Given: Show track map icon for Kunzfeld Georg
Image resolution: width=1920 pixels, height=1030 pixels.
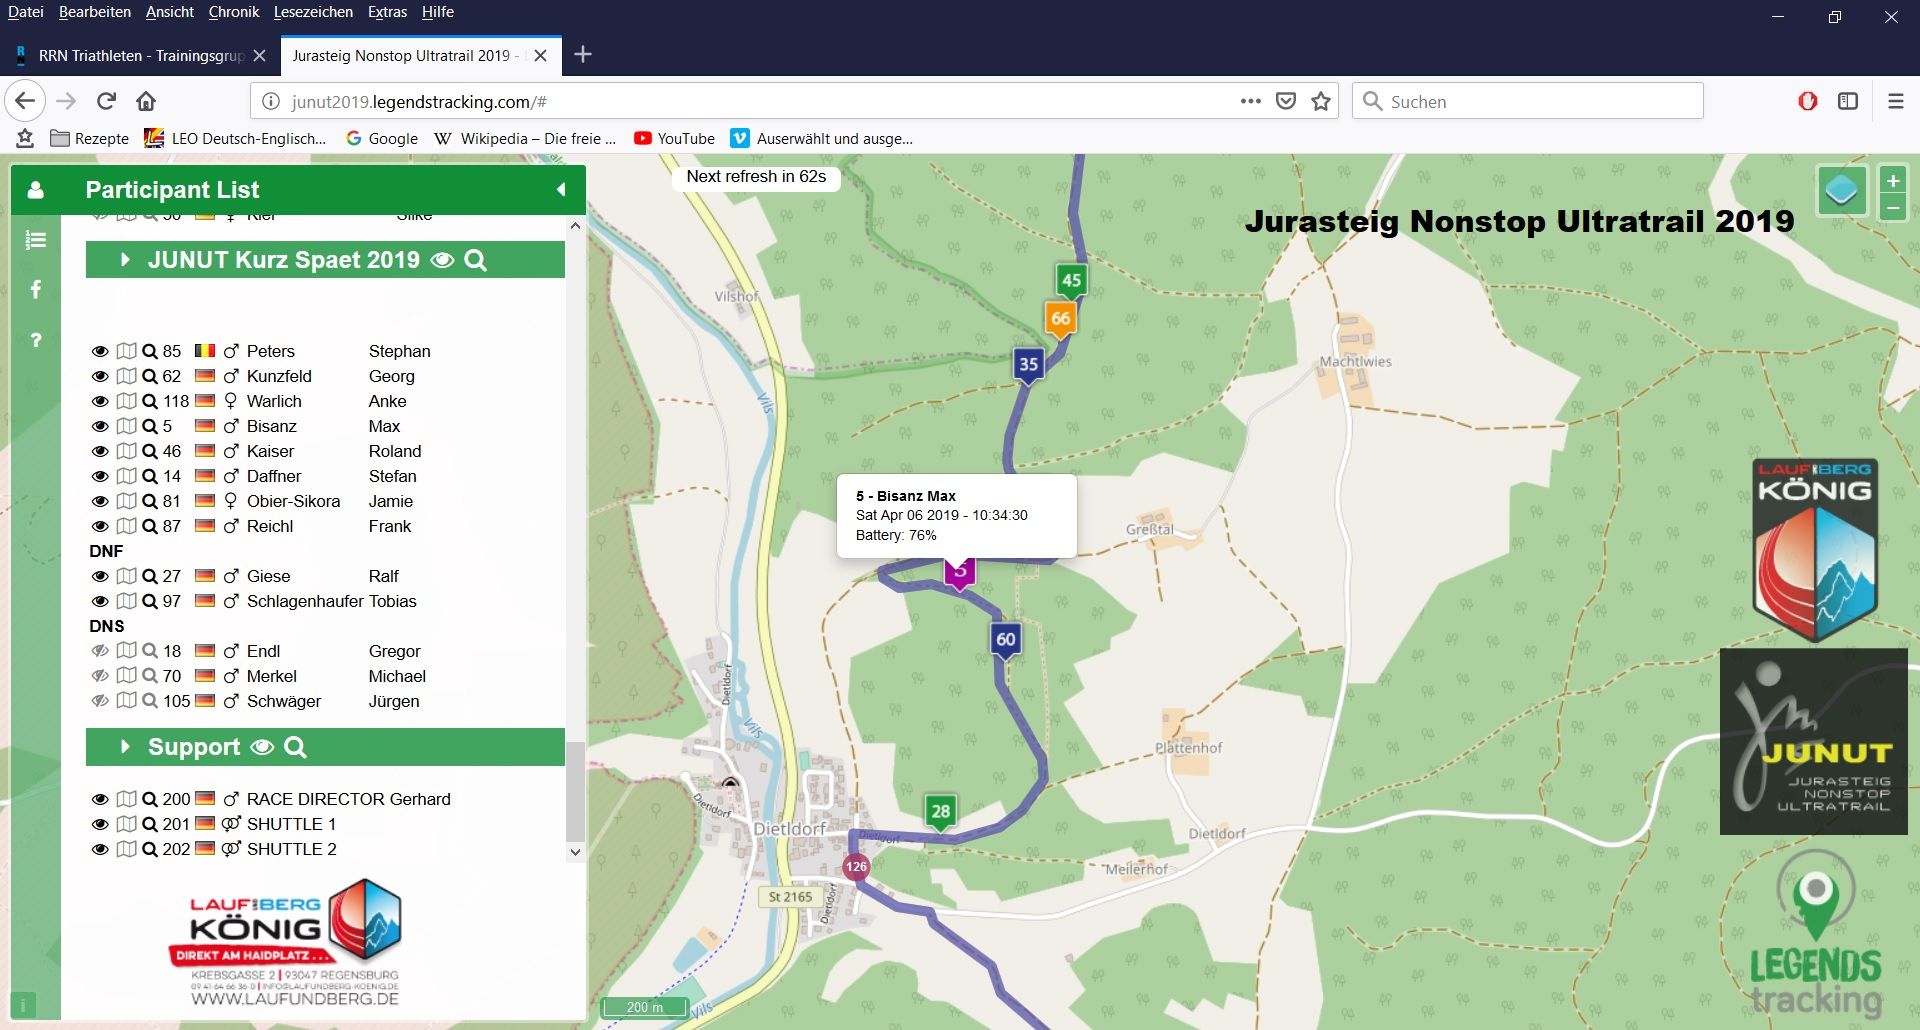Looking at the screenshot, I should pos(126,376).
